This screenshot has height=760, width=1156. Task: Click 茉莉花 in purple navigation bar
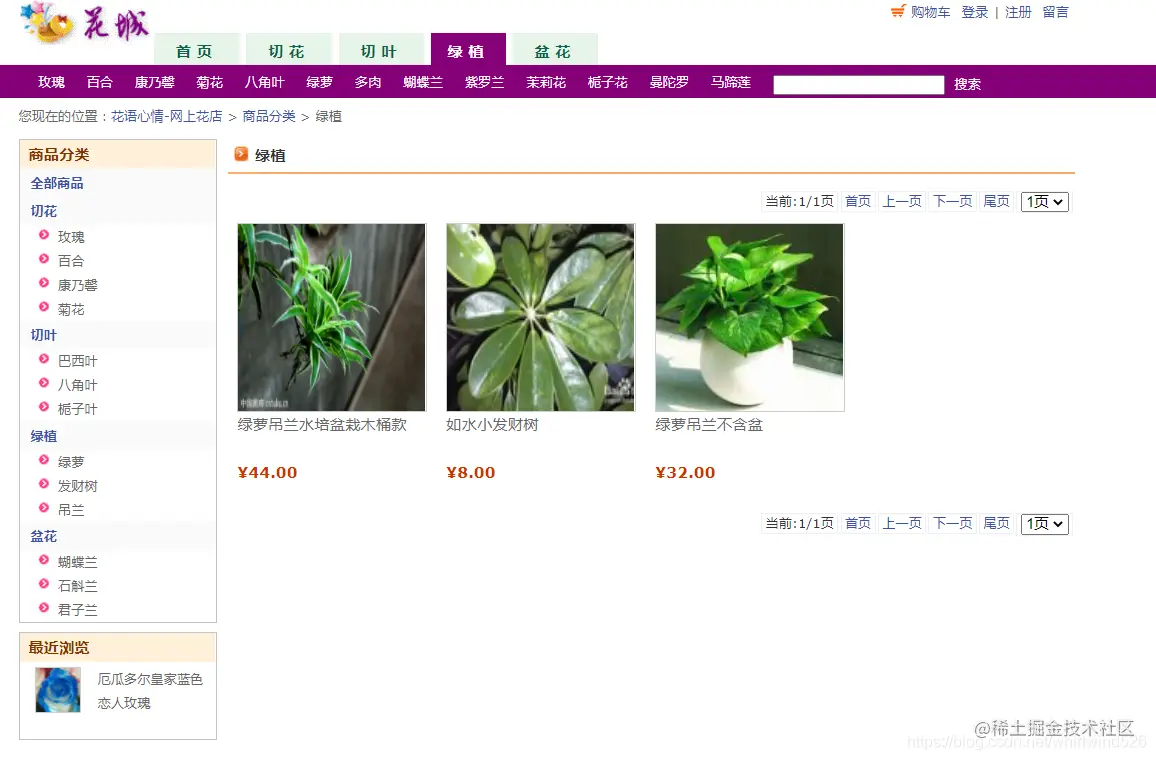(x=546, y=83)
